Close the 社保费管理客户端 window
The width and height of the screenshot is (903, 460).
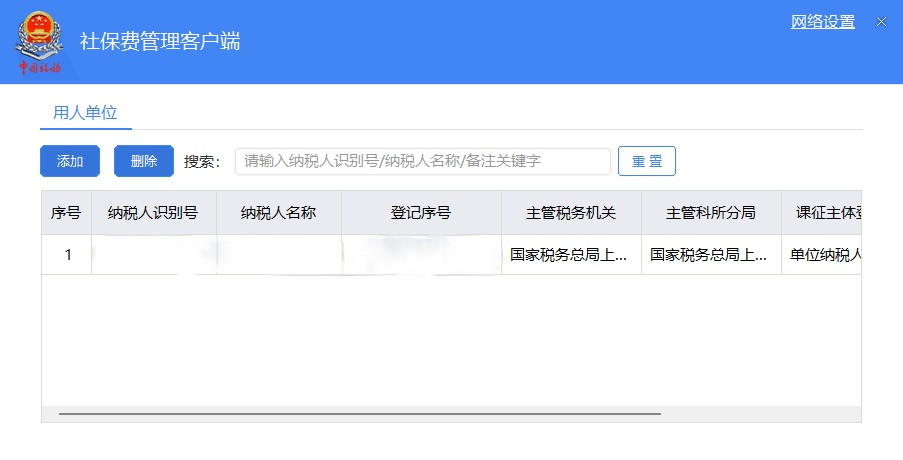(x=881, y=22)
